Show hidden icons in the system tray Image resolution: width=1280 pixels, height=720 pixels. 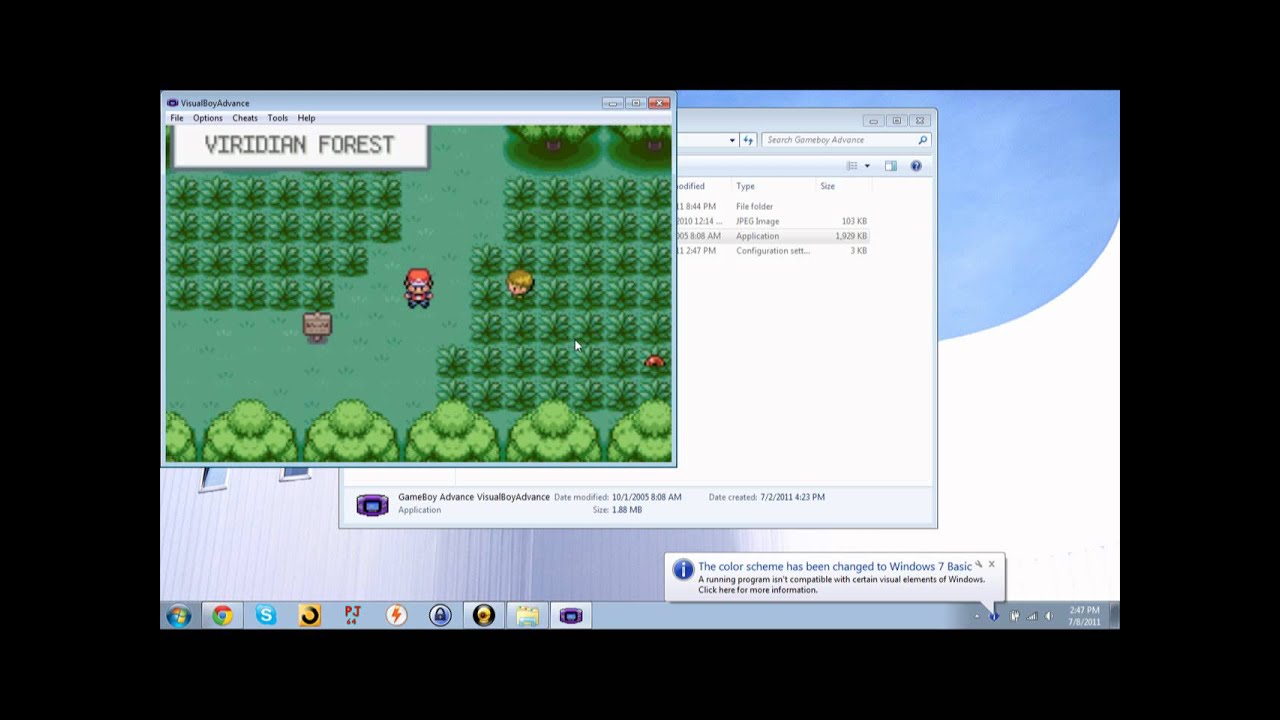(x=977, y=616)
